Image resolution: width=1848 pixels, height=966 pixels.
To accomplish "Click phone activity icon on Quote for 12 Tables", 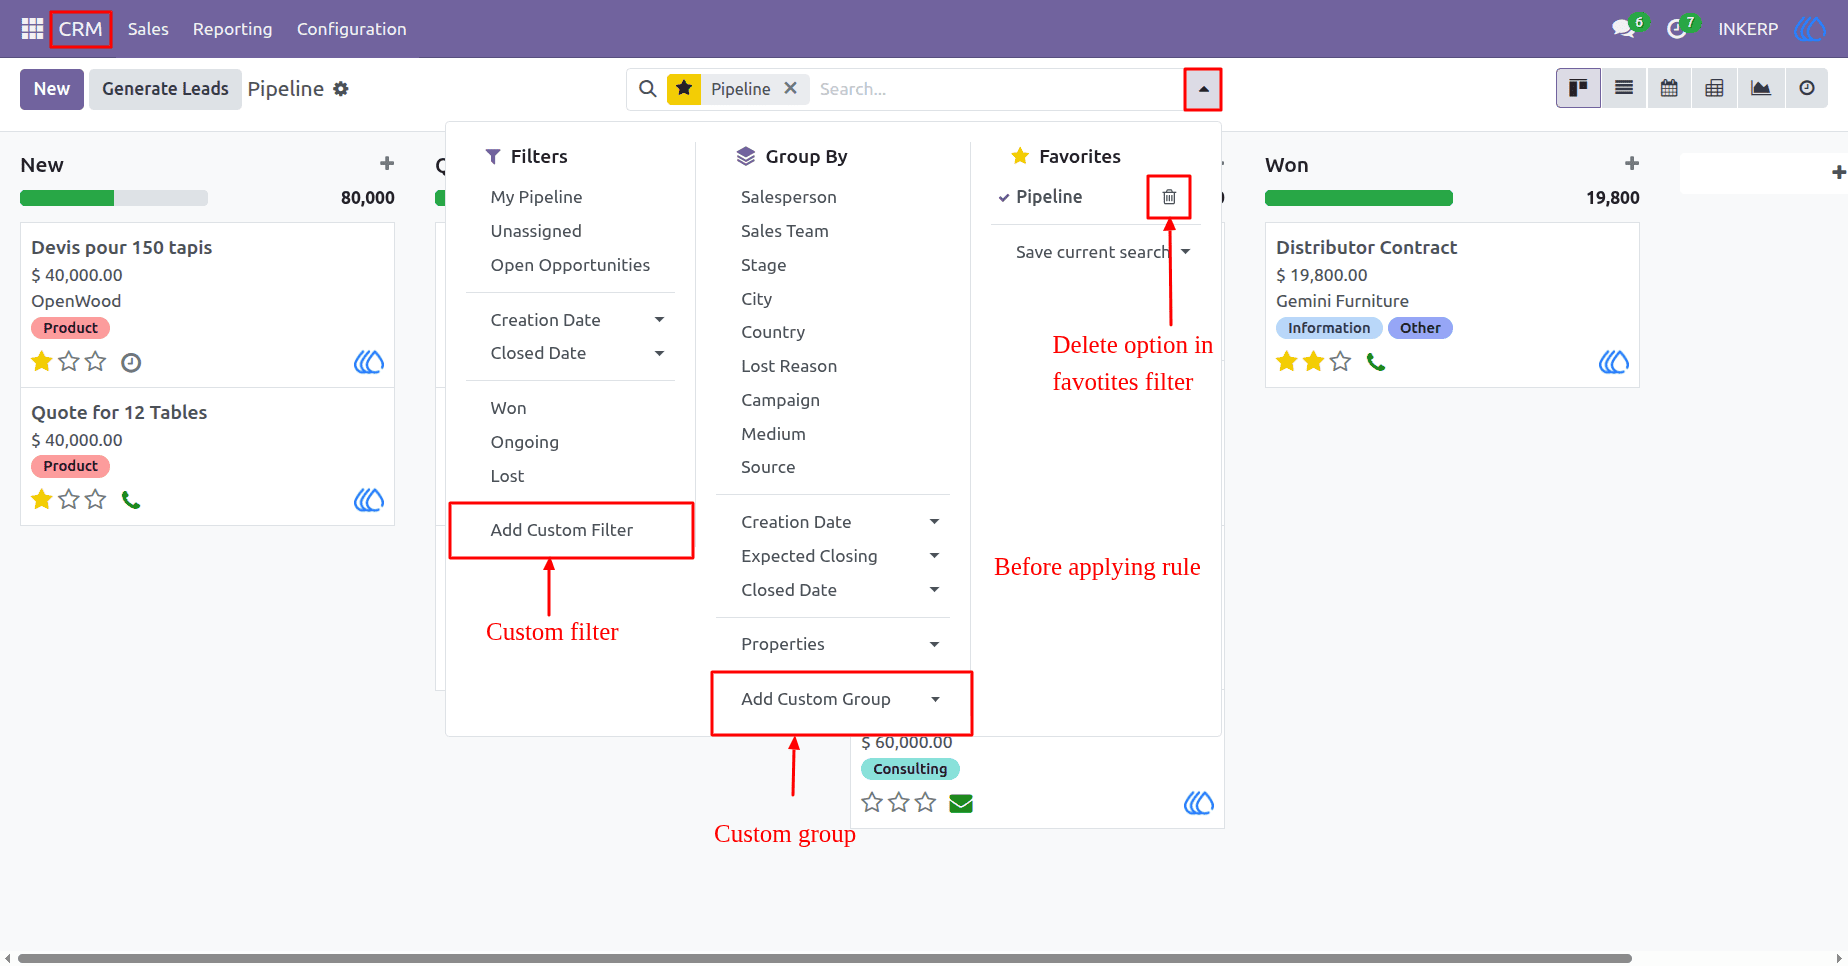I will click(131, 499).
